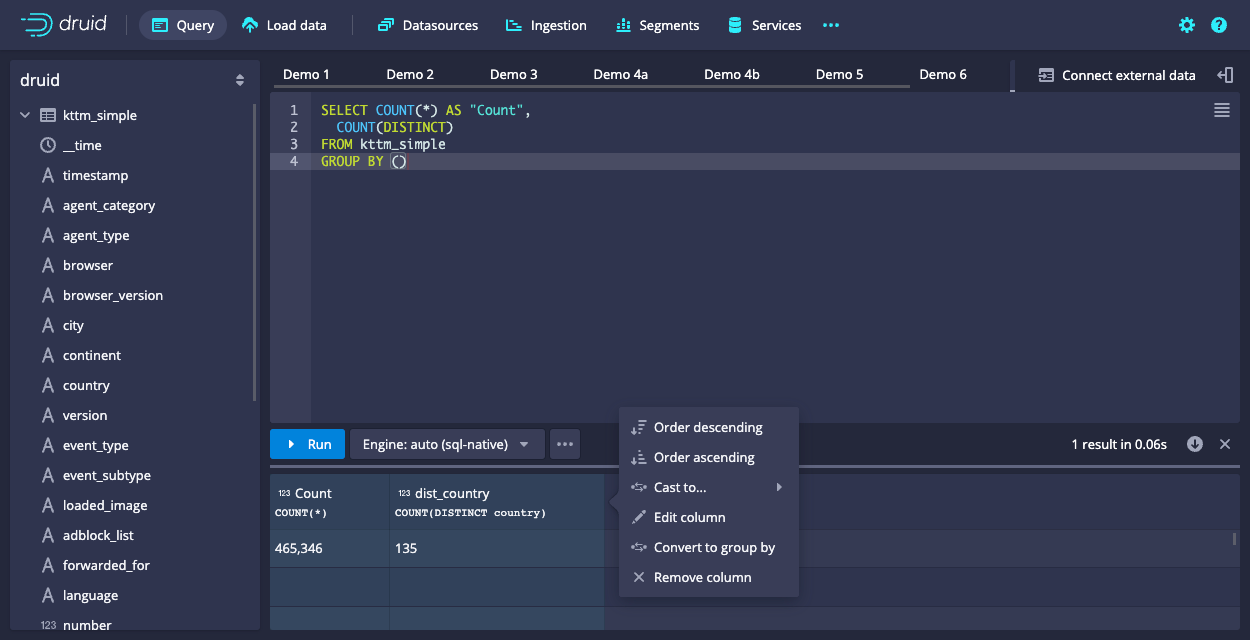
Task: Select the browser_version column in the tree
Action: point(112,295)
